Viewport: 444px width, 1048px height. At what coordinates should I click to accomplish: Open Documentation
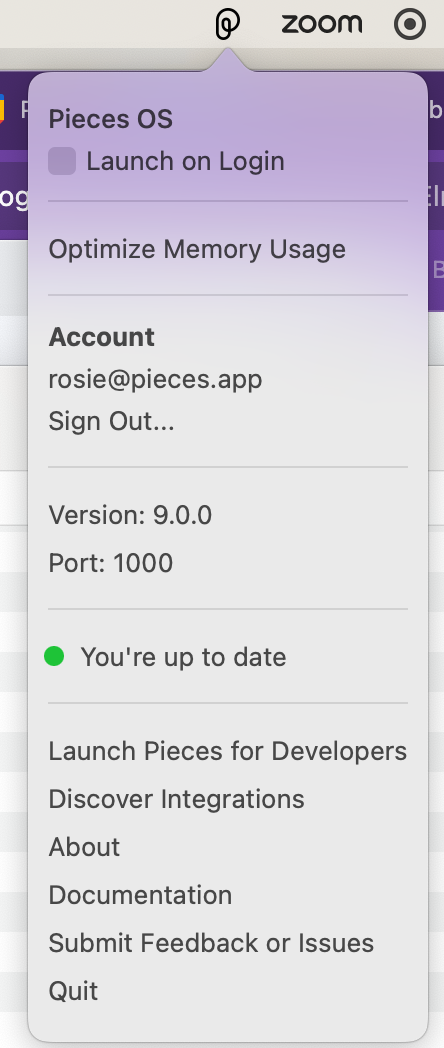coord(140,895)
